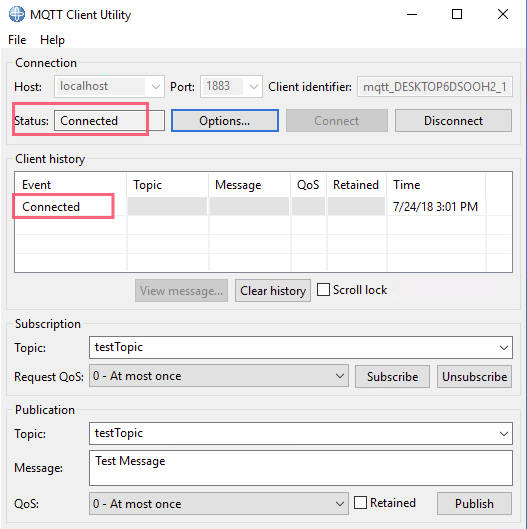Click the 7/24/18 3:01 PM time cell
The width and height of the screenshot is (527, 529).
click(436, 206)
